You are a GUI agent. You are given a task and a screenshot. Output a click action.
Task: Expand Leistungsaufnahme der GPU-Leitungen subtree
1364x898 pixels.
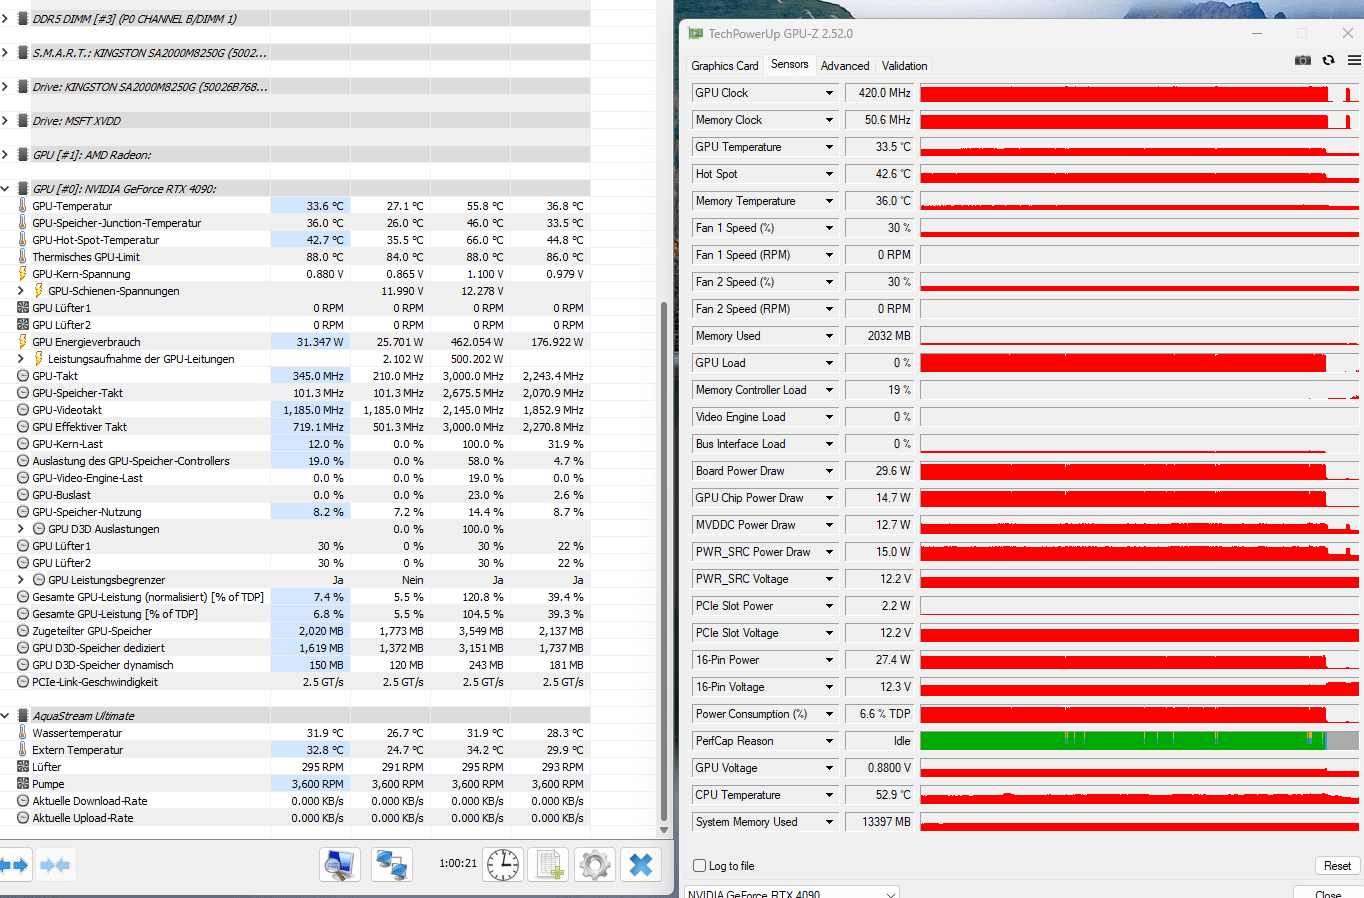(x=21, y=359)
